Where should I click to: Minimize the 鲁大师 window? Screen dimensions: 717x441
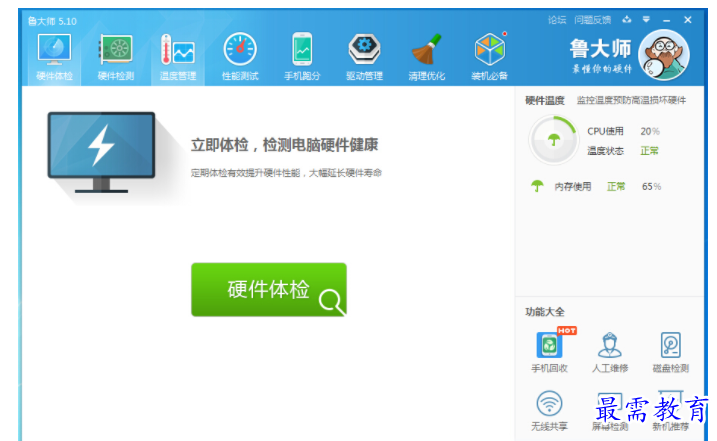pyautogui.click(x=667, y=20)
